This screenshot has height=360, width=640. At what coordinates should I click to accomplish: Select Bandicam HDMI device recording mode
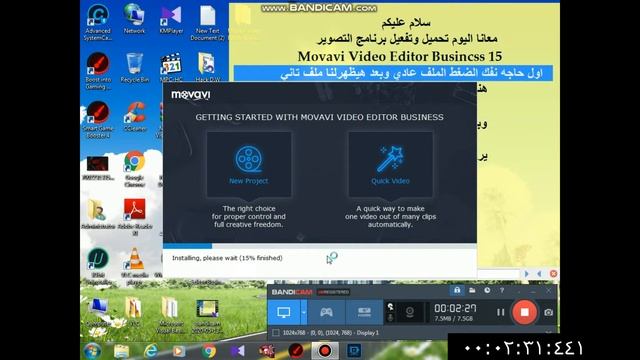click(364, 312)
